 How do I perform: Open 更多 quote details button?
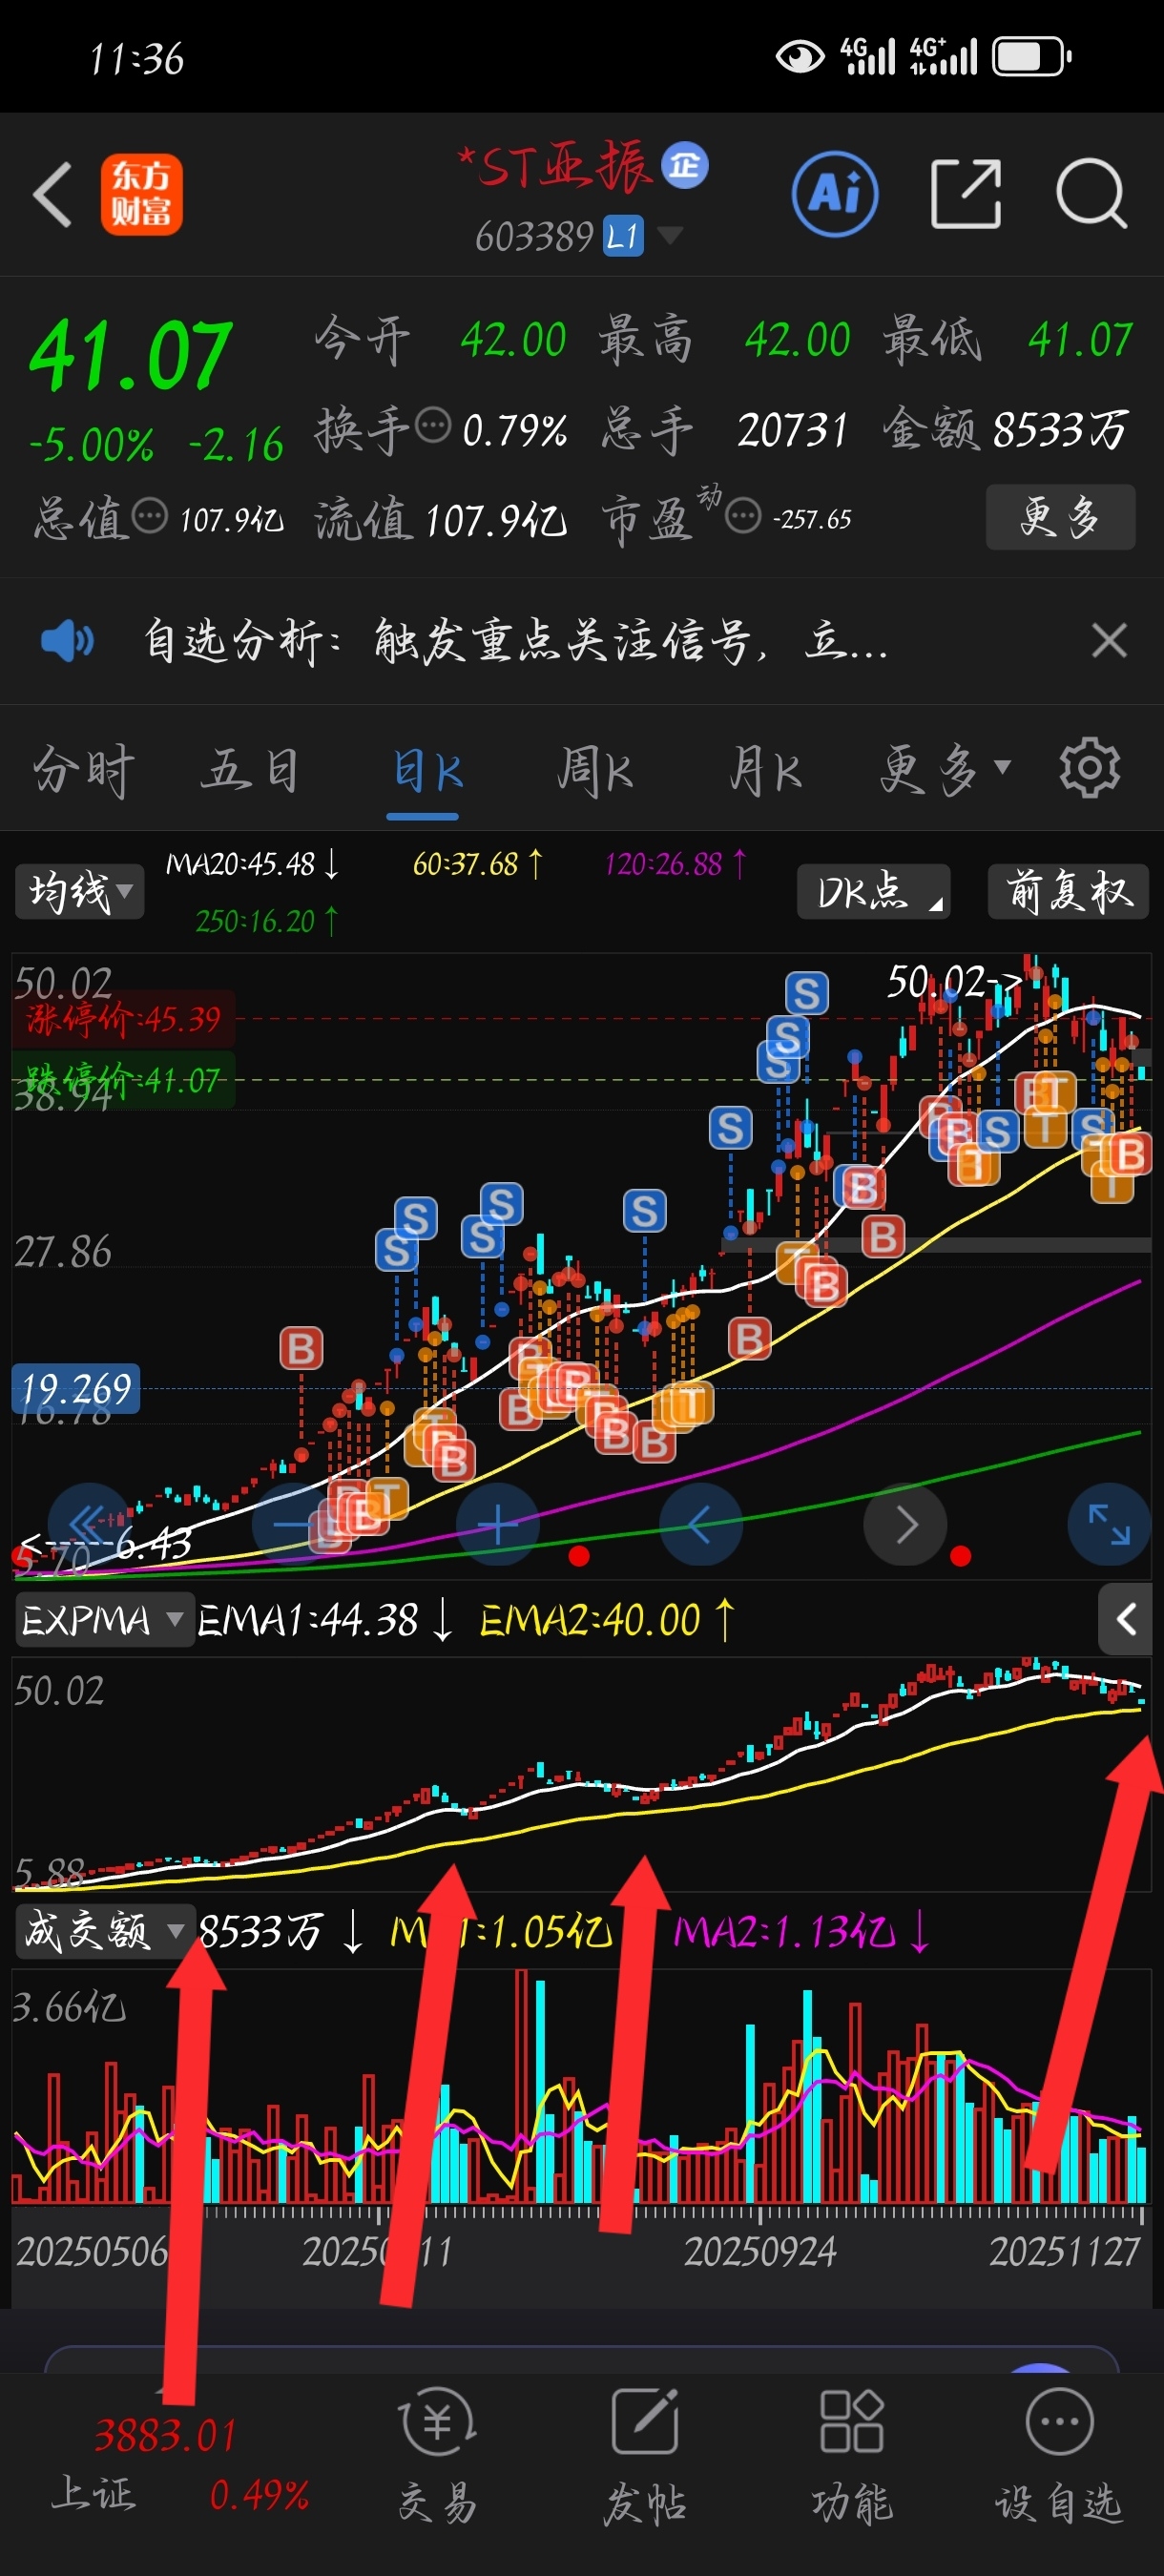(x=1060, y=517)
